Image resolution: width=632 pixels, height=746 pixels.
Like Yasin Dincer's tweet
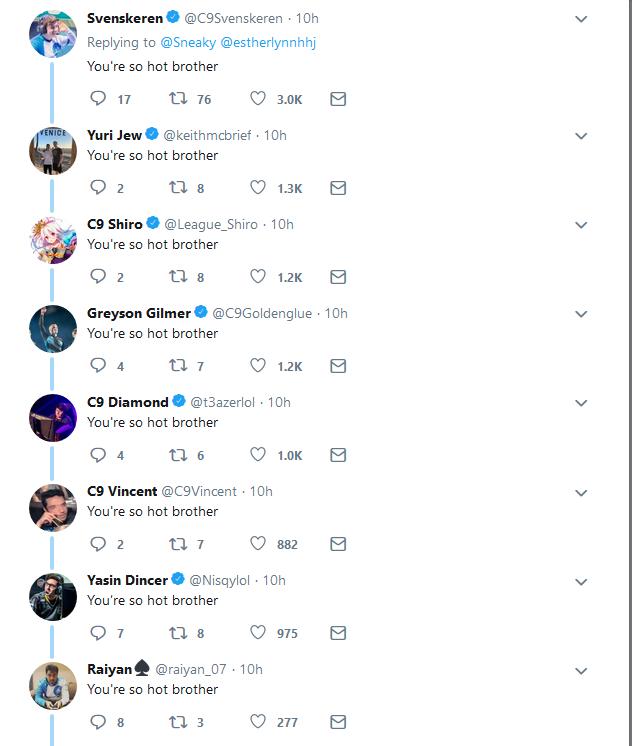[x=258, y=633]
